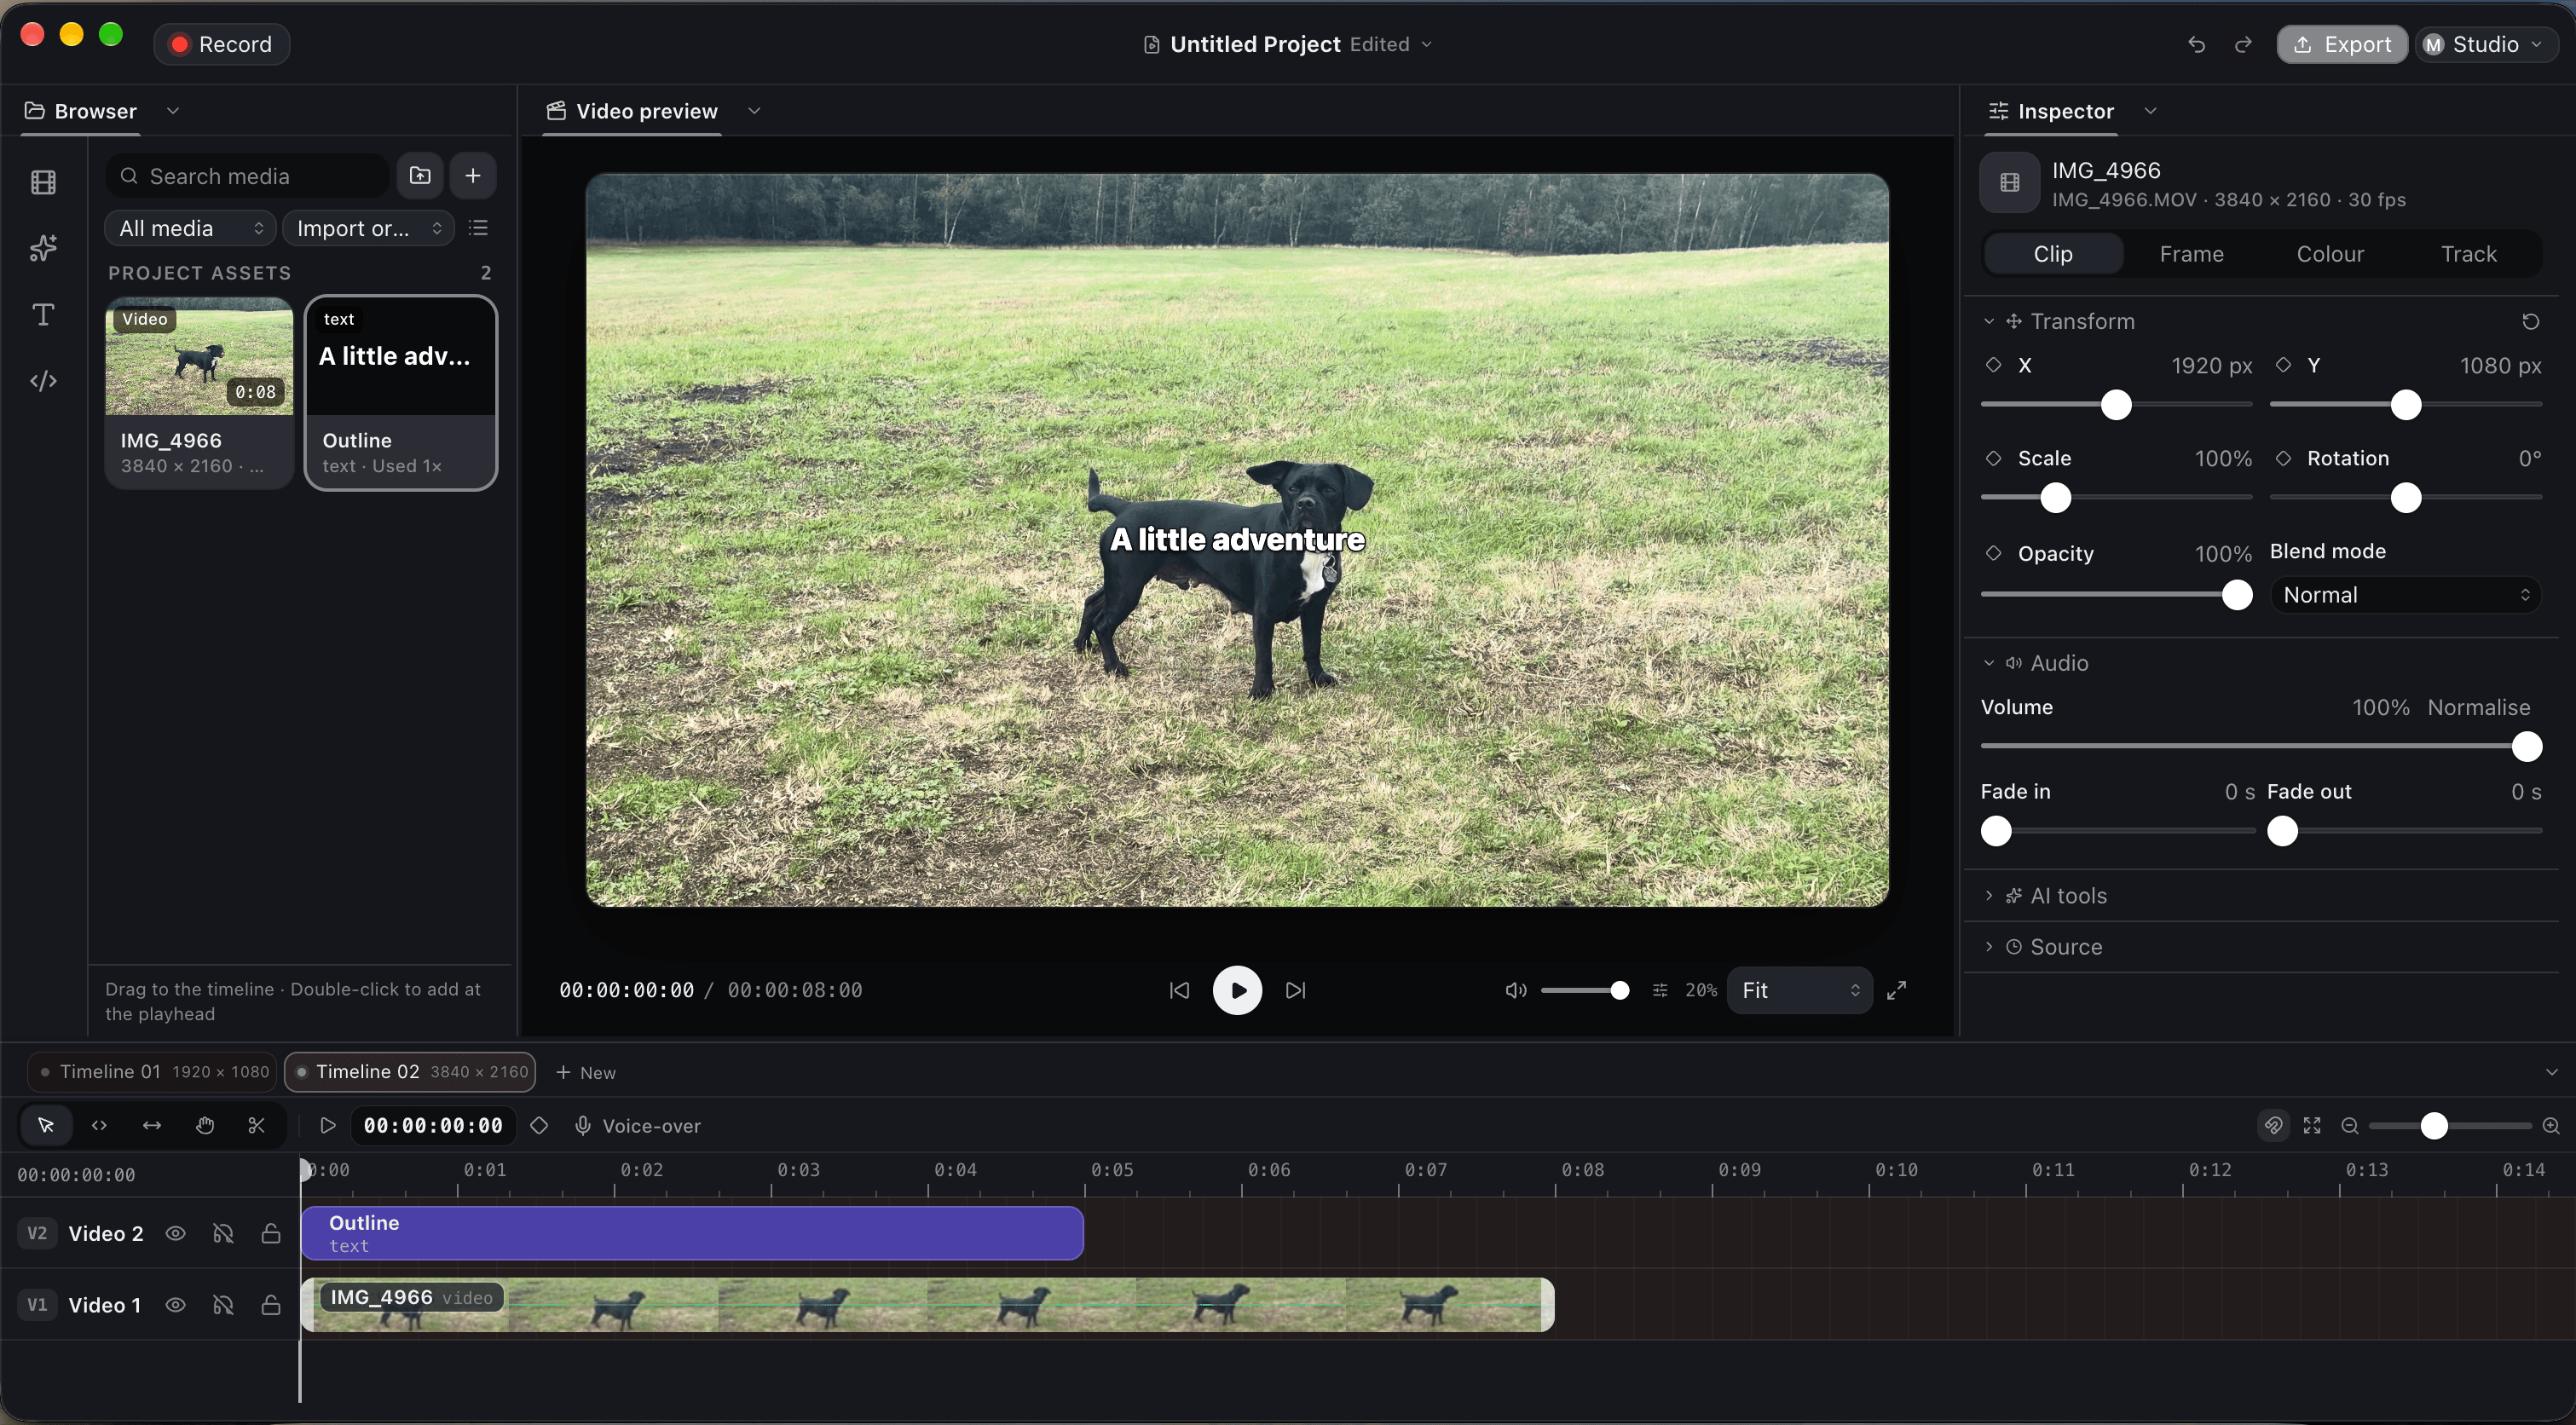Click the import folder icon

[420, 176]
